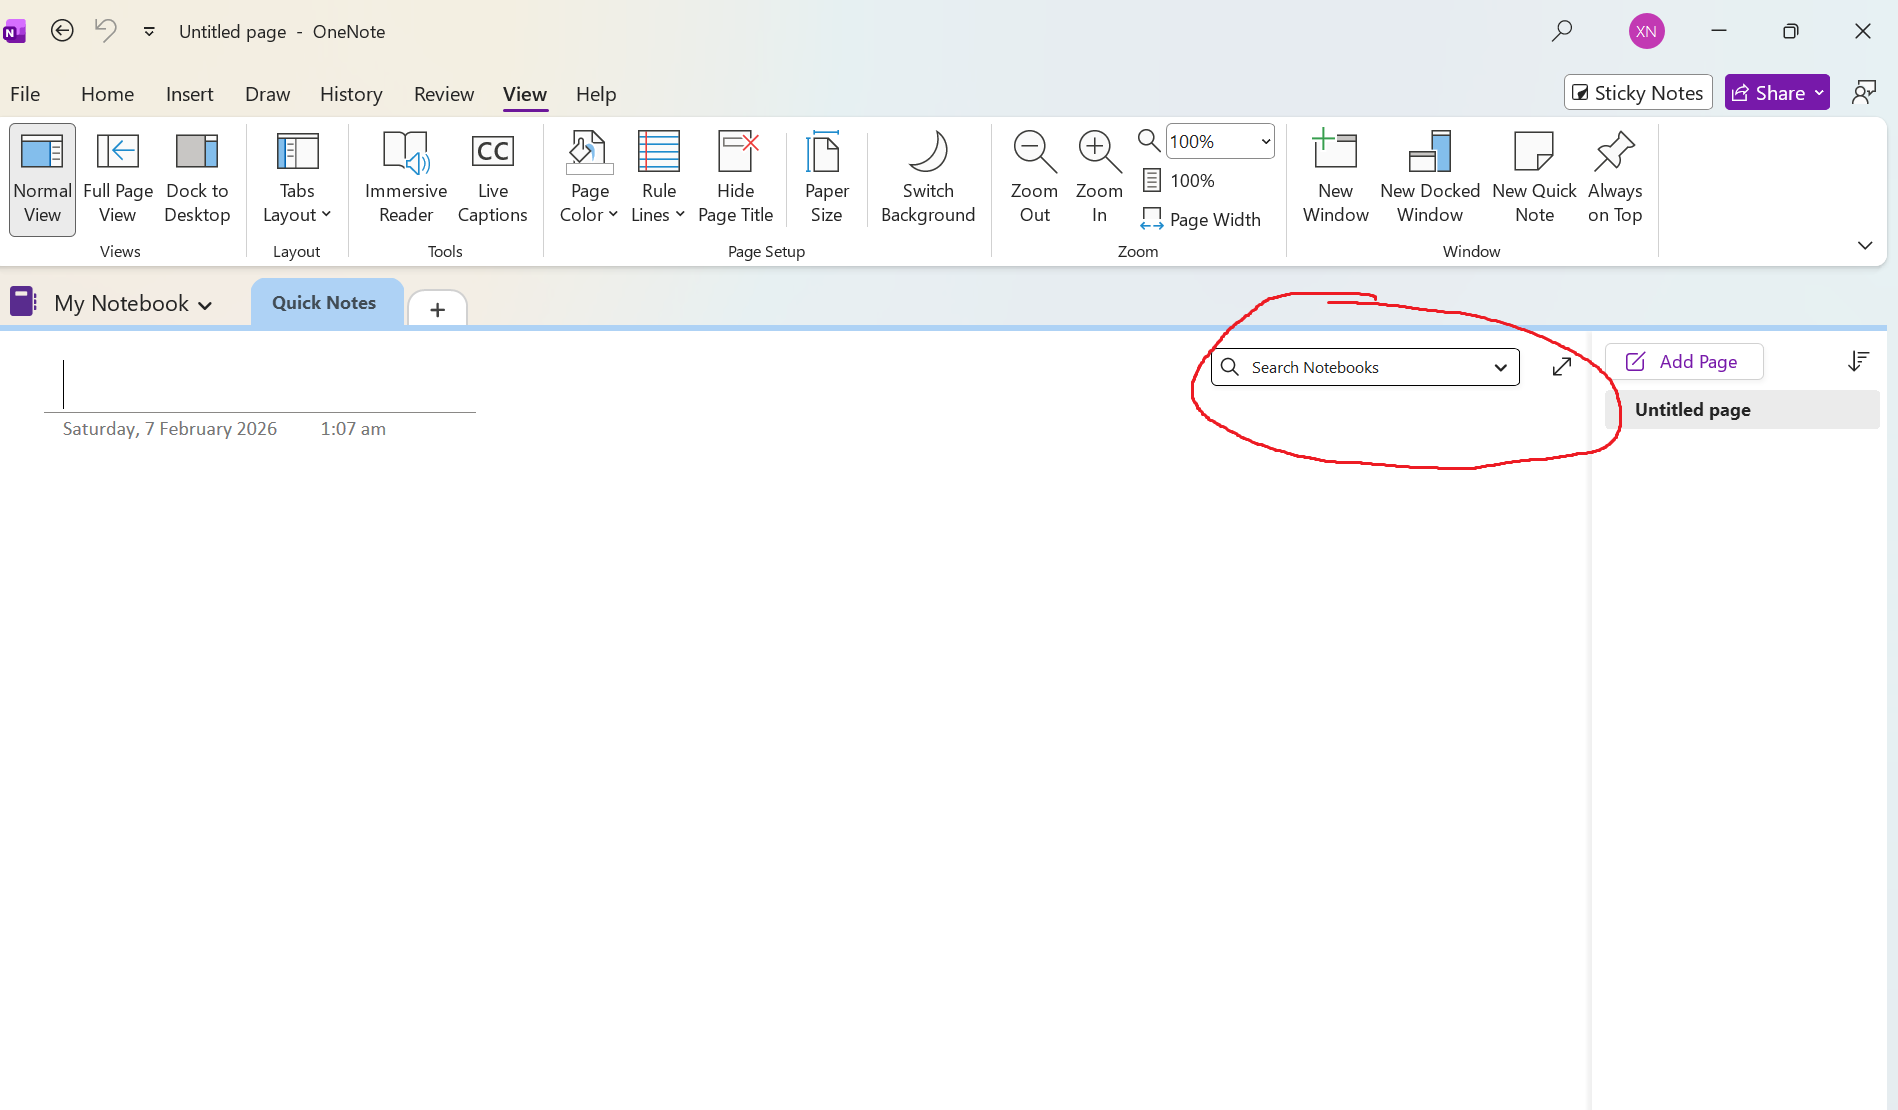Image resolution: width=1898 pixels, height=1110 pixels.
Task: Open a New Window
Action: click(x=1335, y=179)
